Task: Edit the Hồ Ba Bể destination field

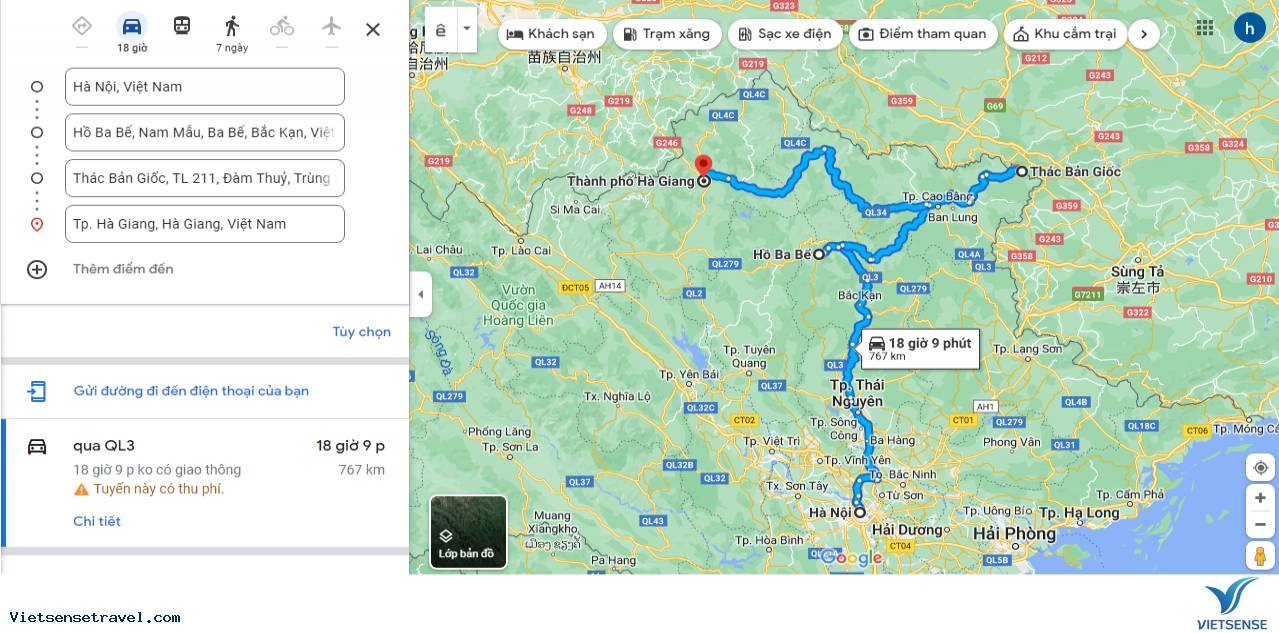Action: tap(205, 132)
